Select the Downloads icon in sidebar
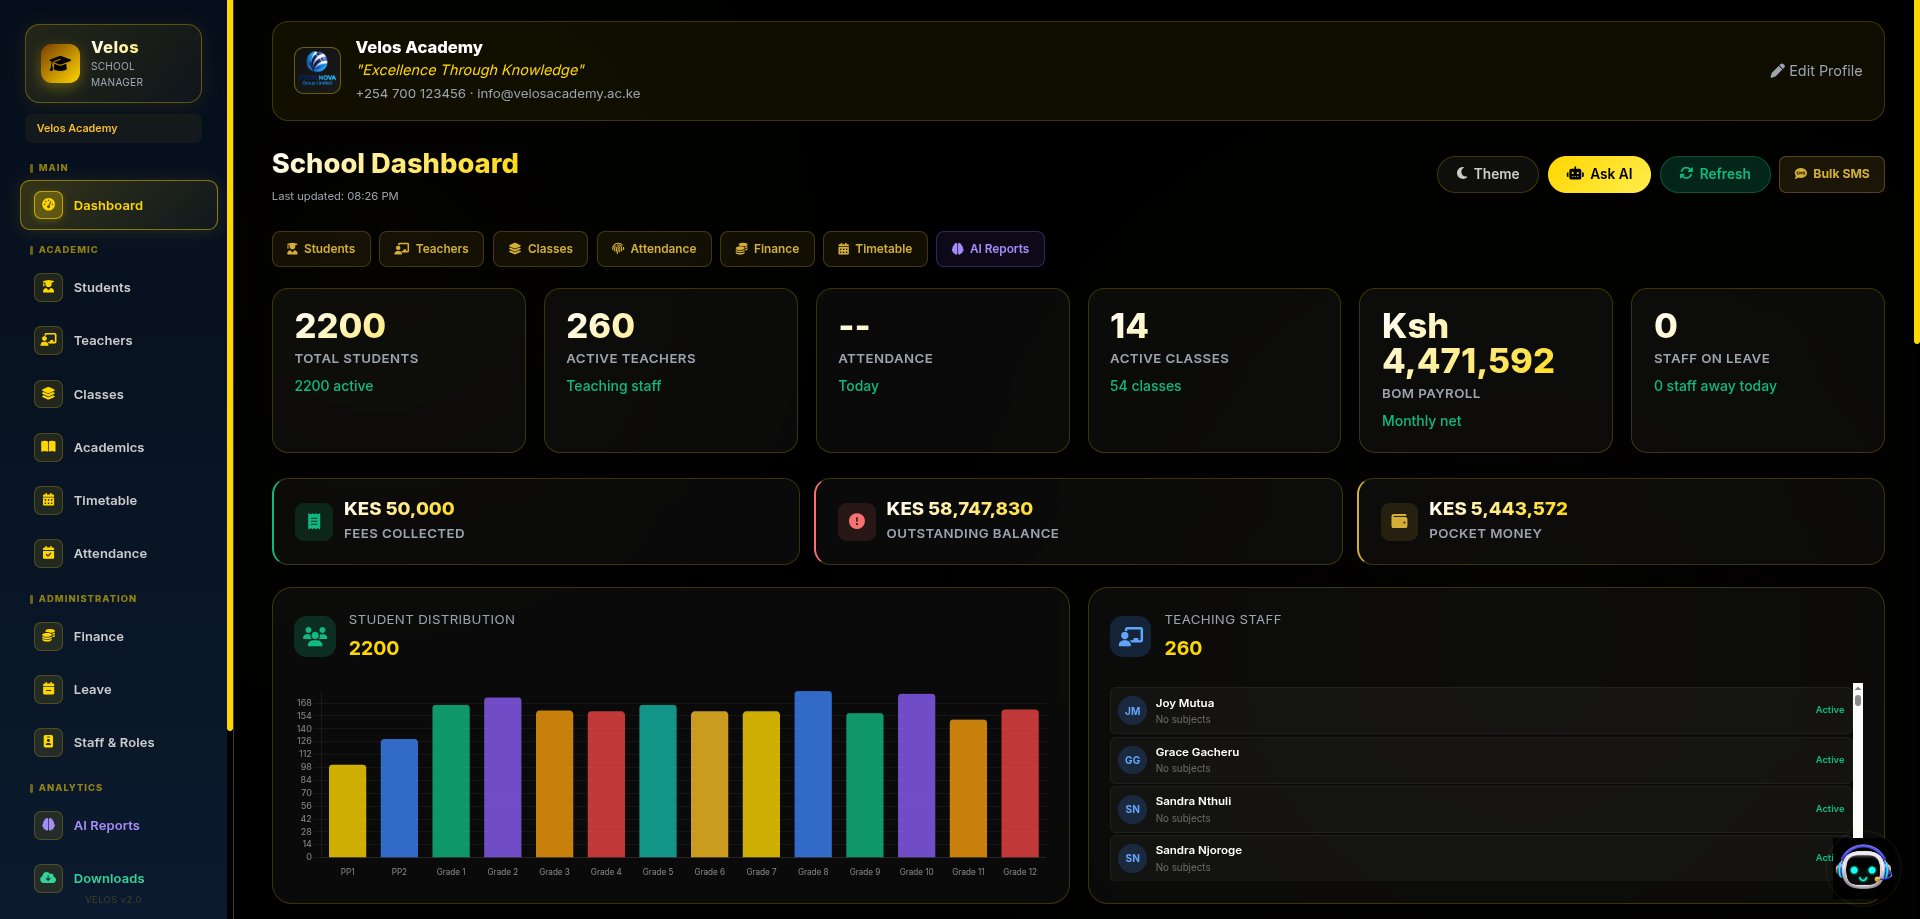 pyautogui.click(x=48, y=878)
